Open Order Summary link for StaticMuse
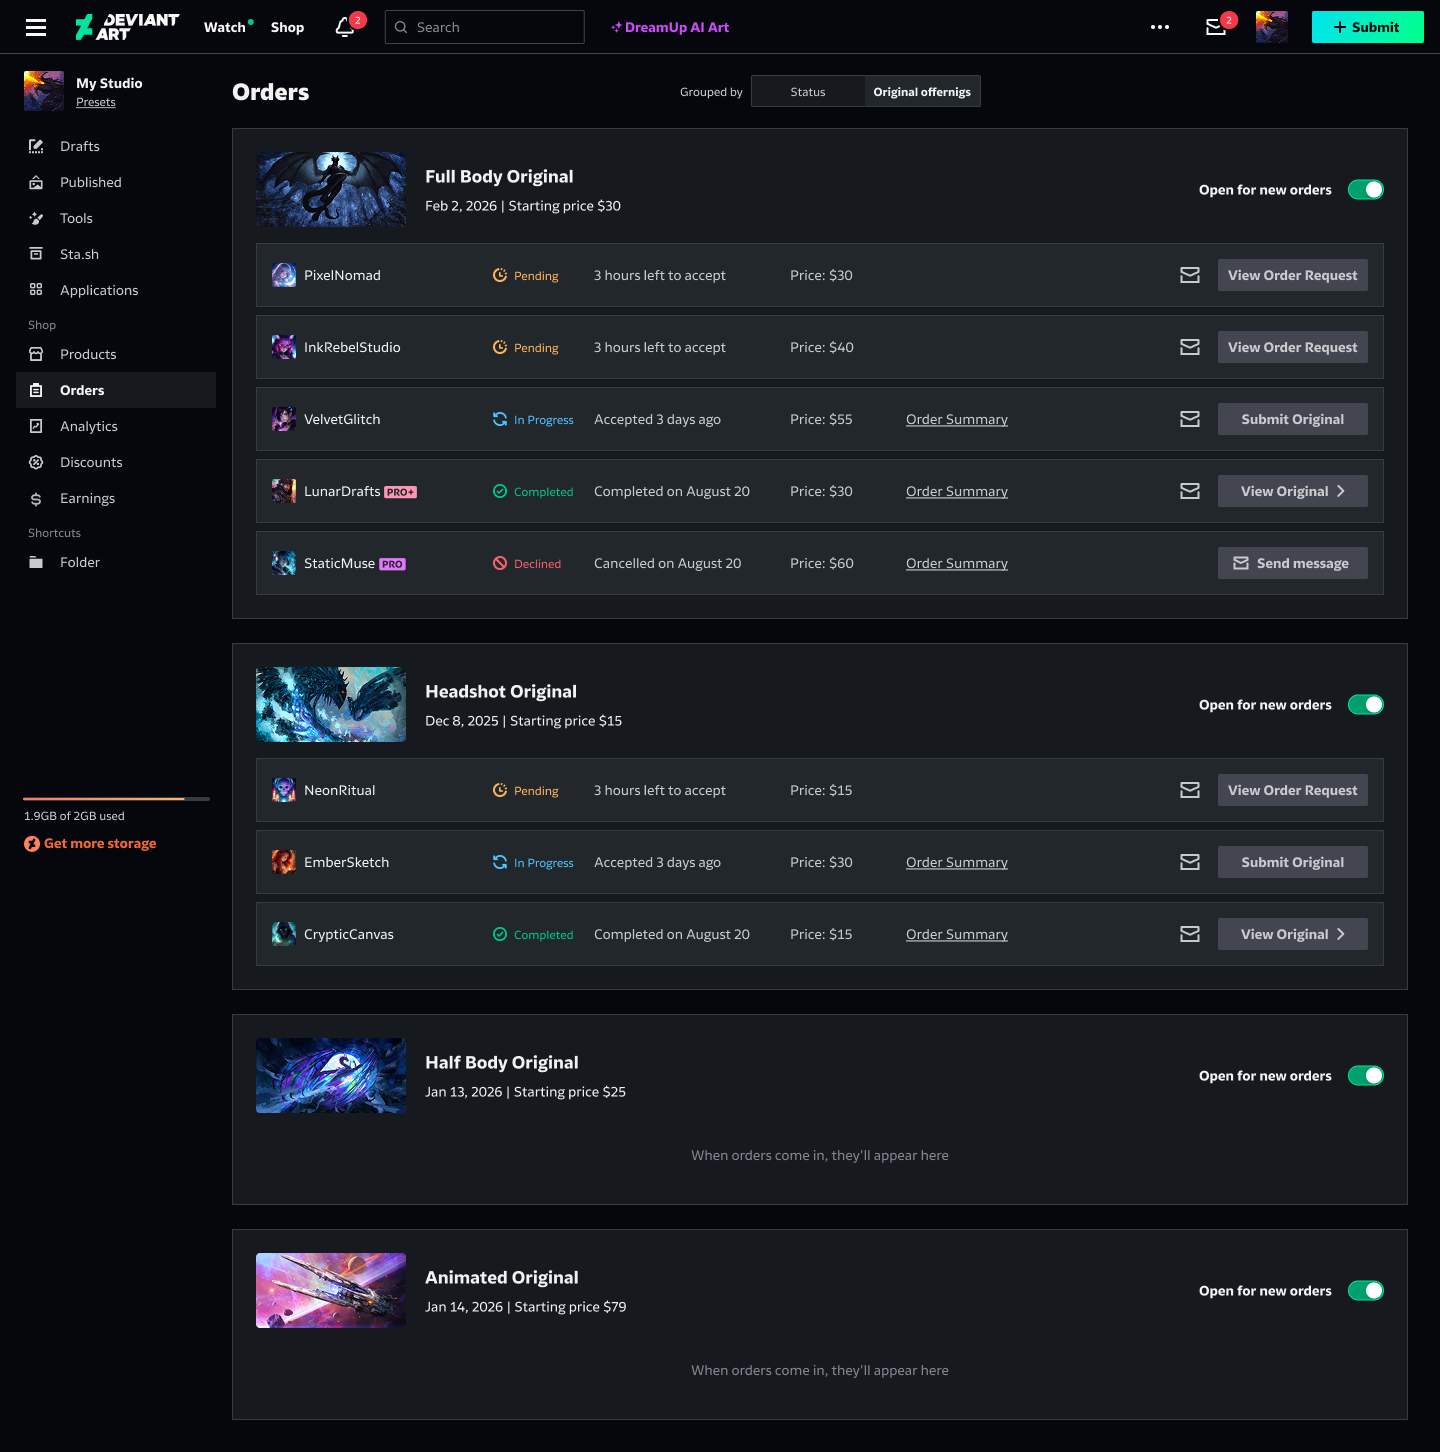The image size is (1440, 1452). coord(957,563)
